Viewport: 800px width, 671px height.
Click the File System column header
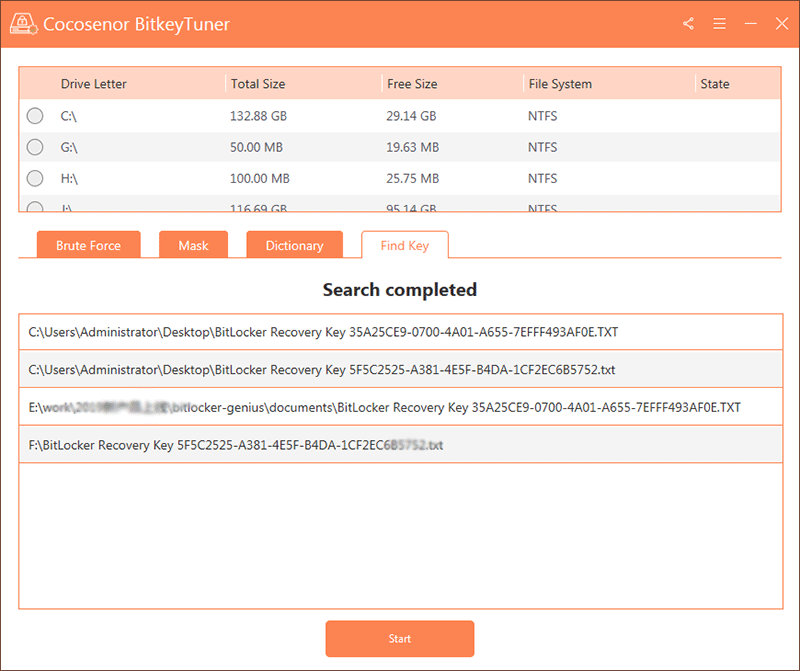560,84
